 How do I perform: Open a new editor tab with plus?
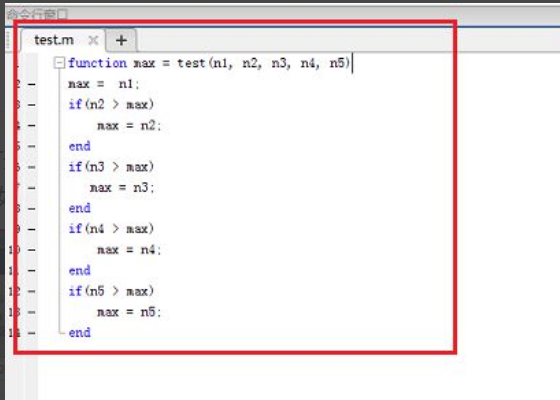click(x=121, y=40)
